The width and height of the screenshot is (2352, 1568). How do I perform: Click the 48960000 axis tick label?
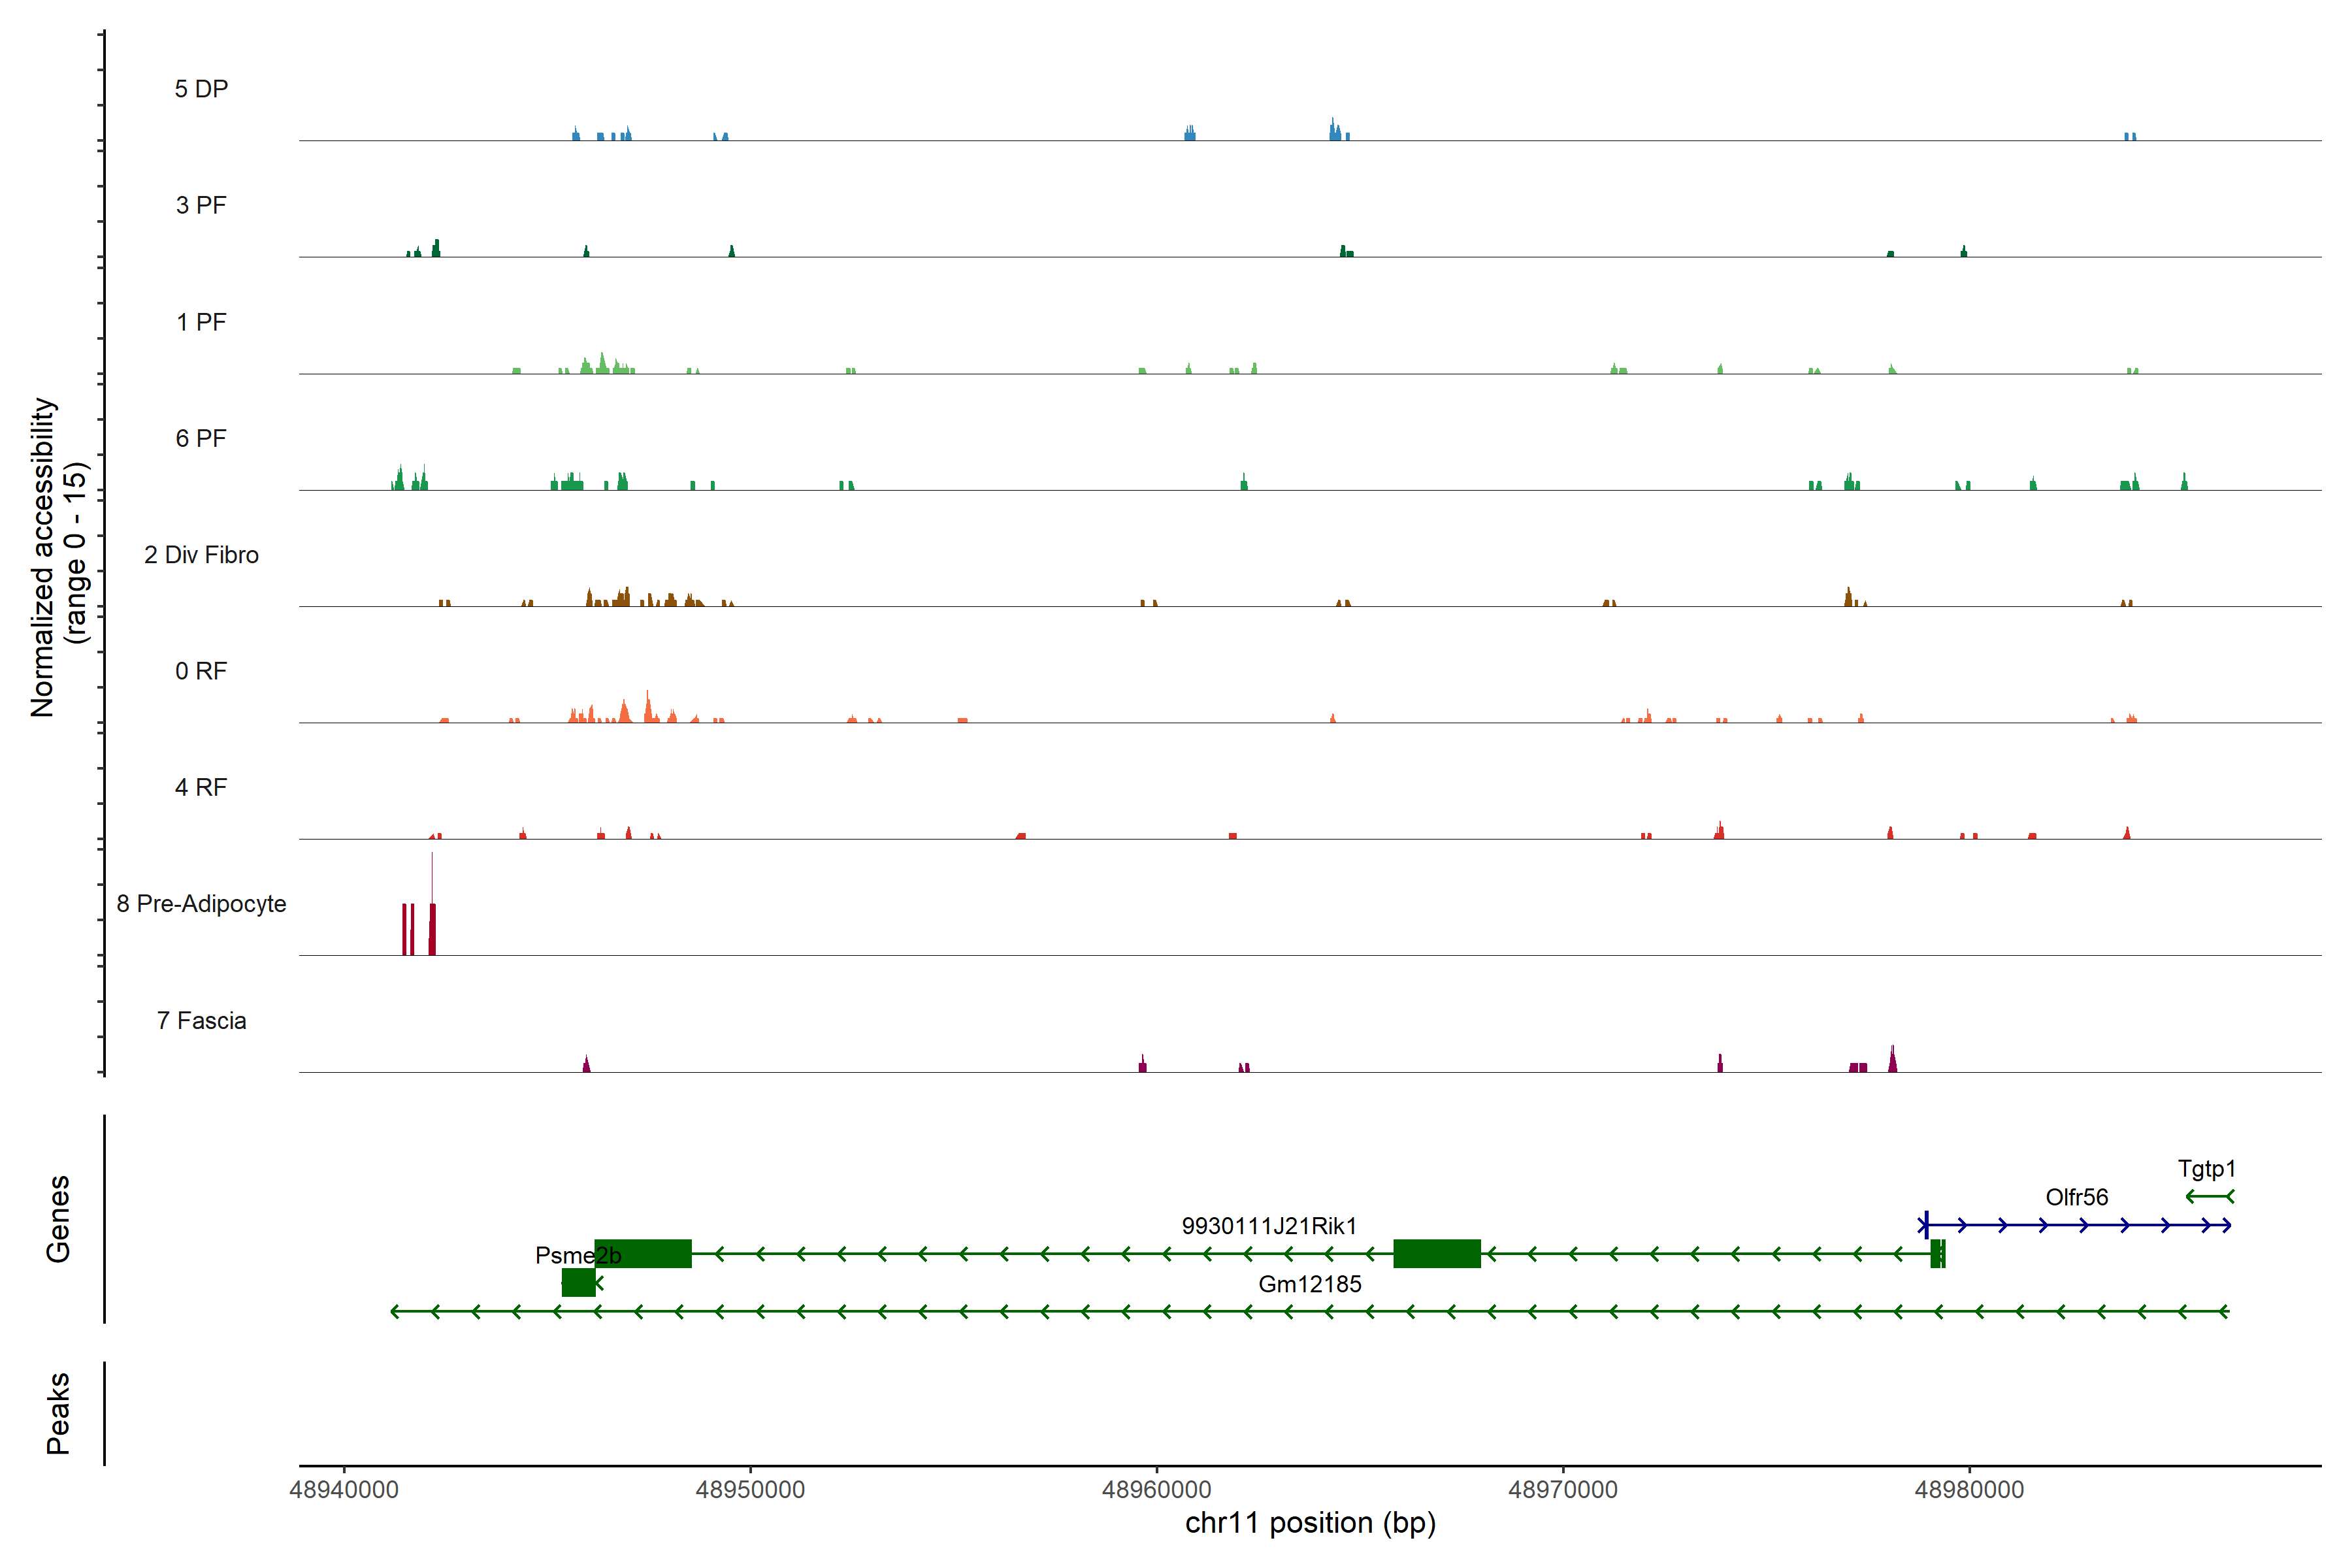[x=1156, y=1489]
